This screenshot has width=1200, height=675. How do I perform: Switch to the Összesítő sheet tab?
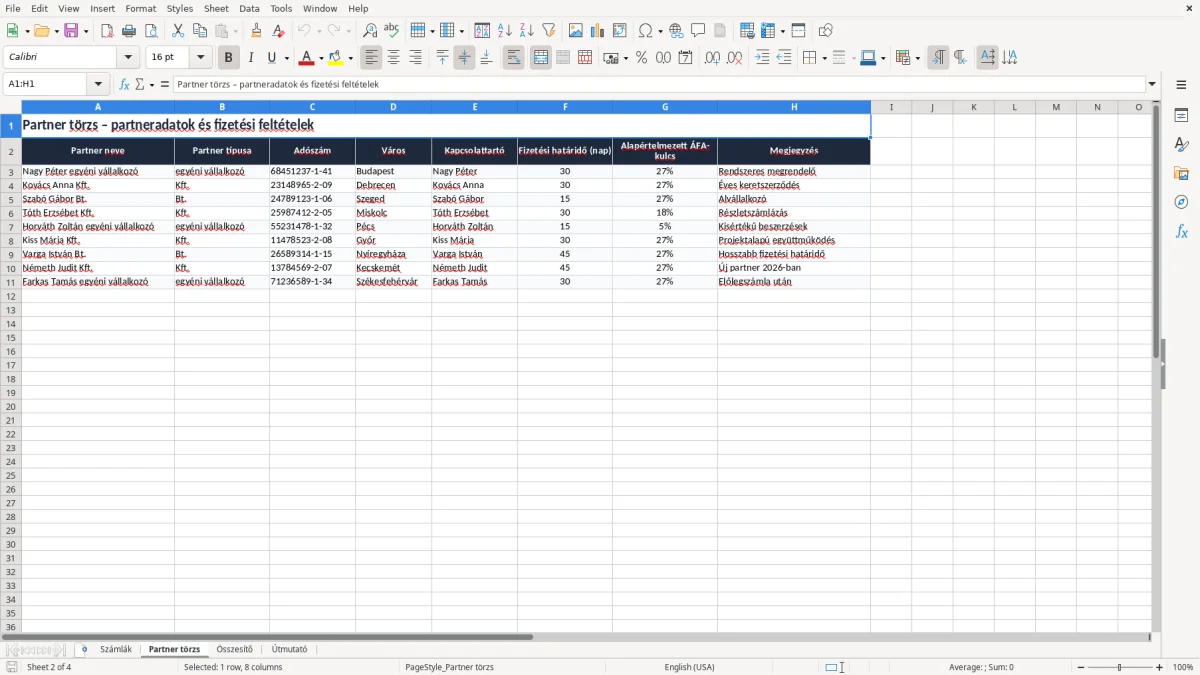(x=235, y=650)
